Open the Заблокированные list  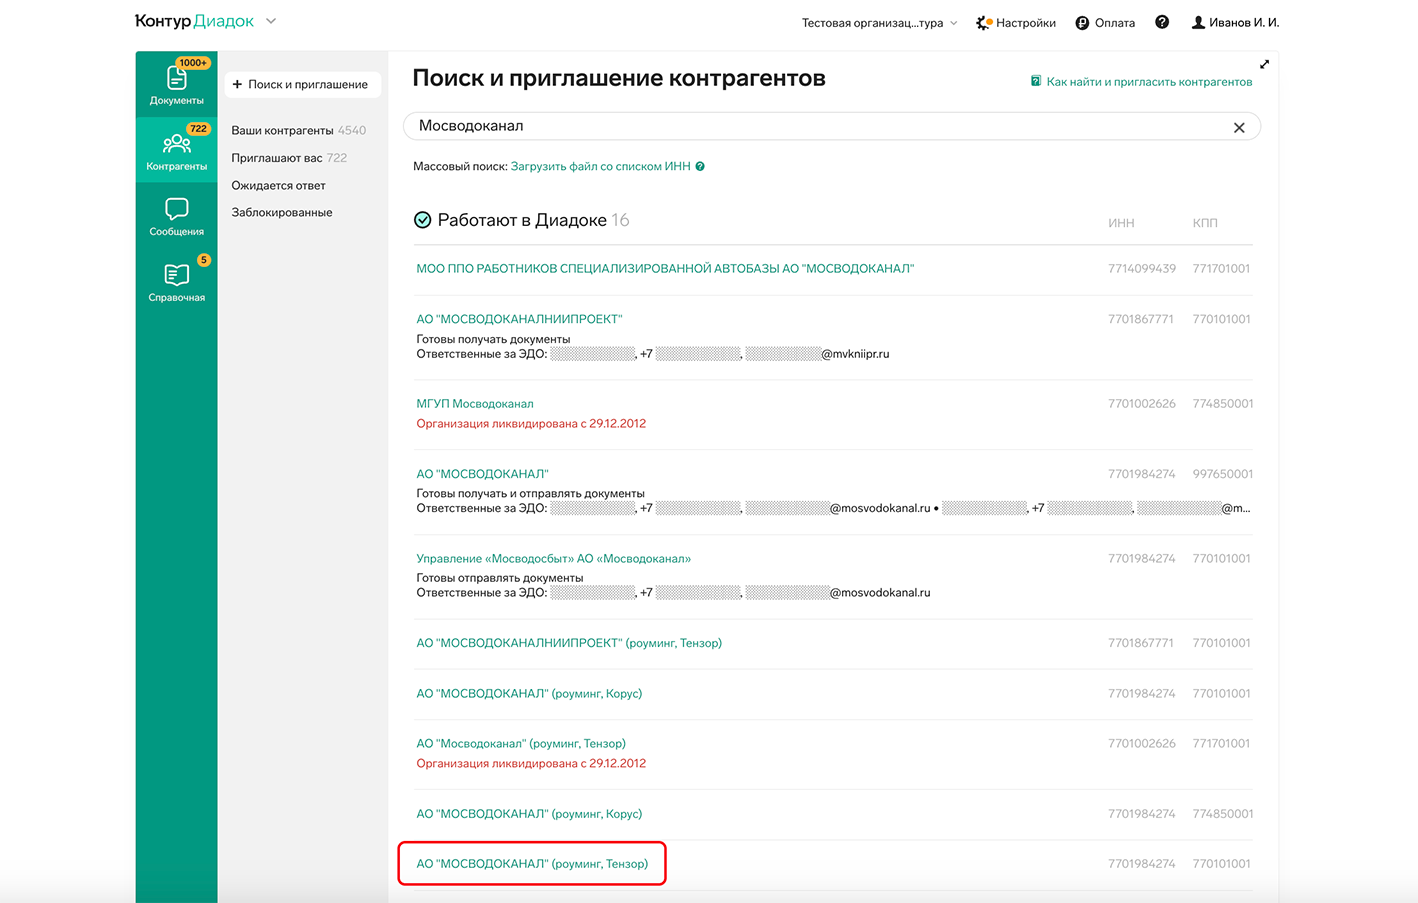281,212
